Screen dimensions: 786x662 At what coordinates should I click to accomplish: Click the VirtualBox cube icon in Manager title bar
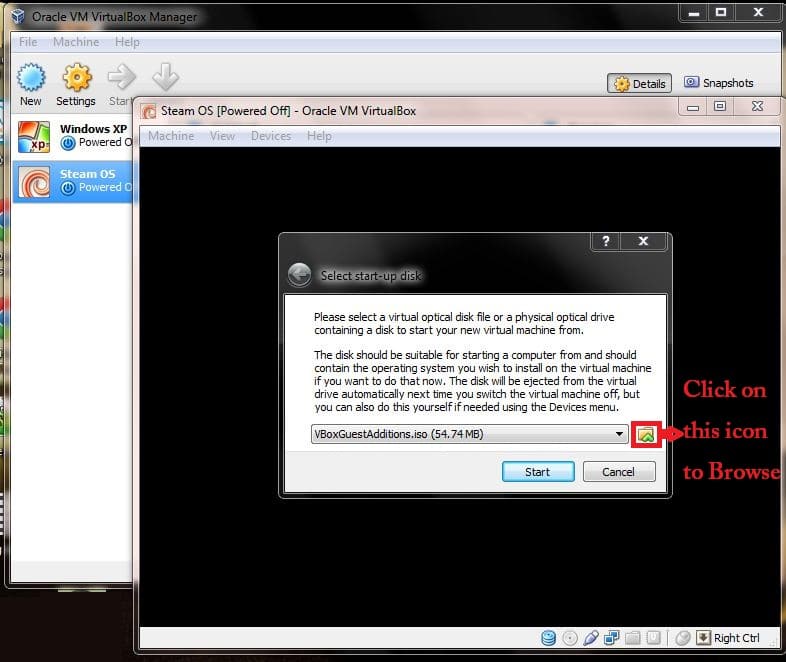coord(18,17)
